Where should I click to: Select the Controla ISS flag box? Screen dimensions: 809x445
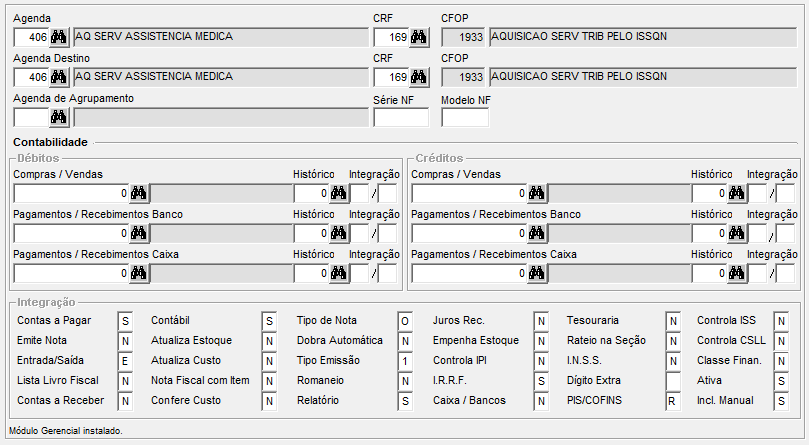tap(781, 321)
